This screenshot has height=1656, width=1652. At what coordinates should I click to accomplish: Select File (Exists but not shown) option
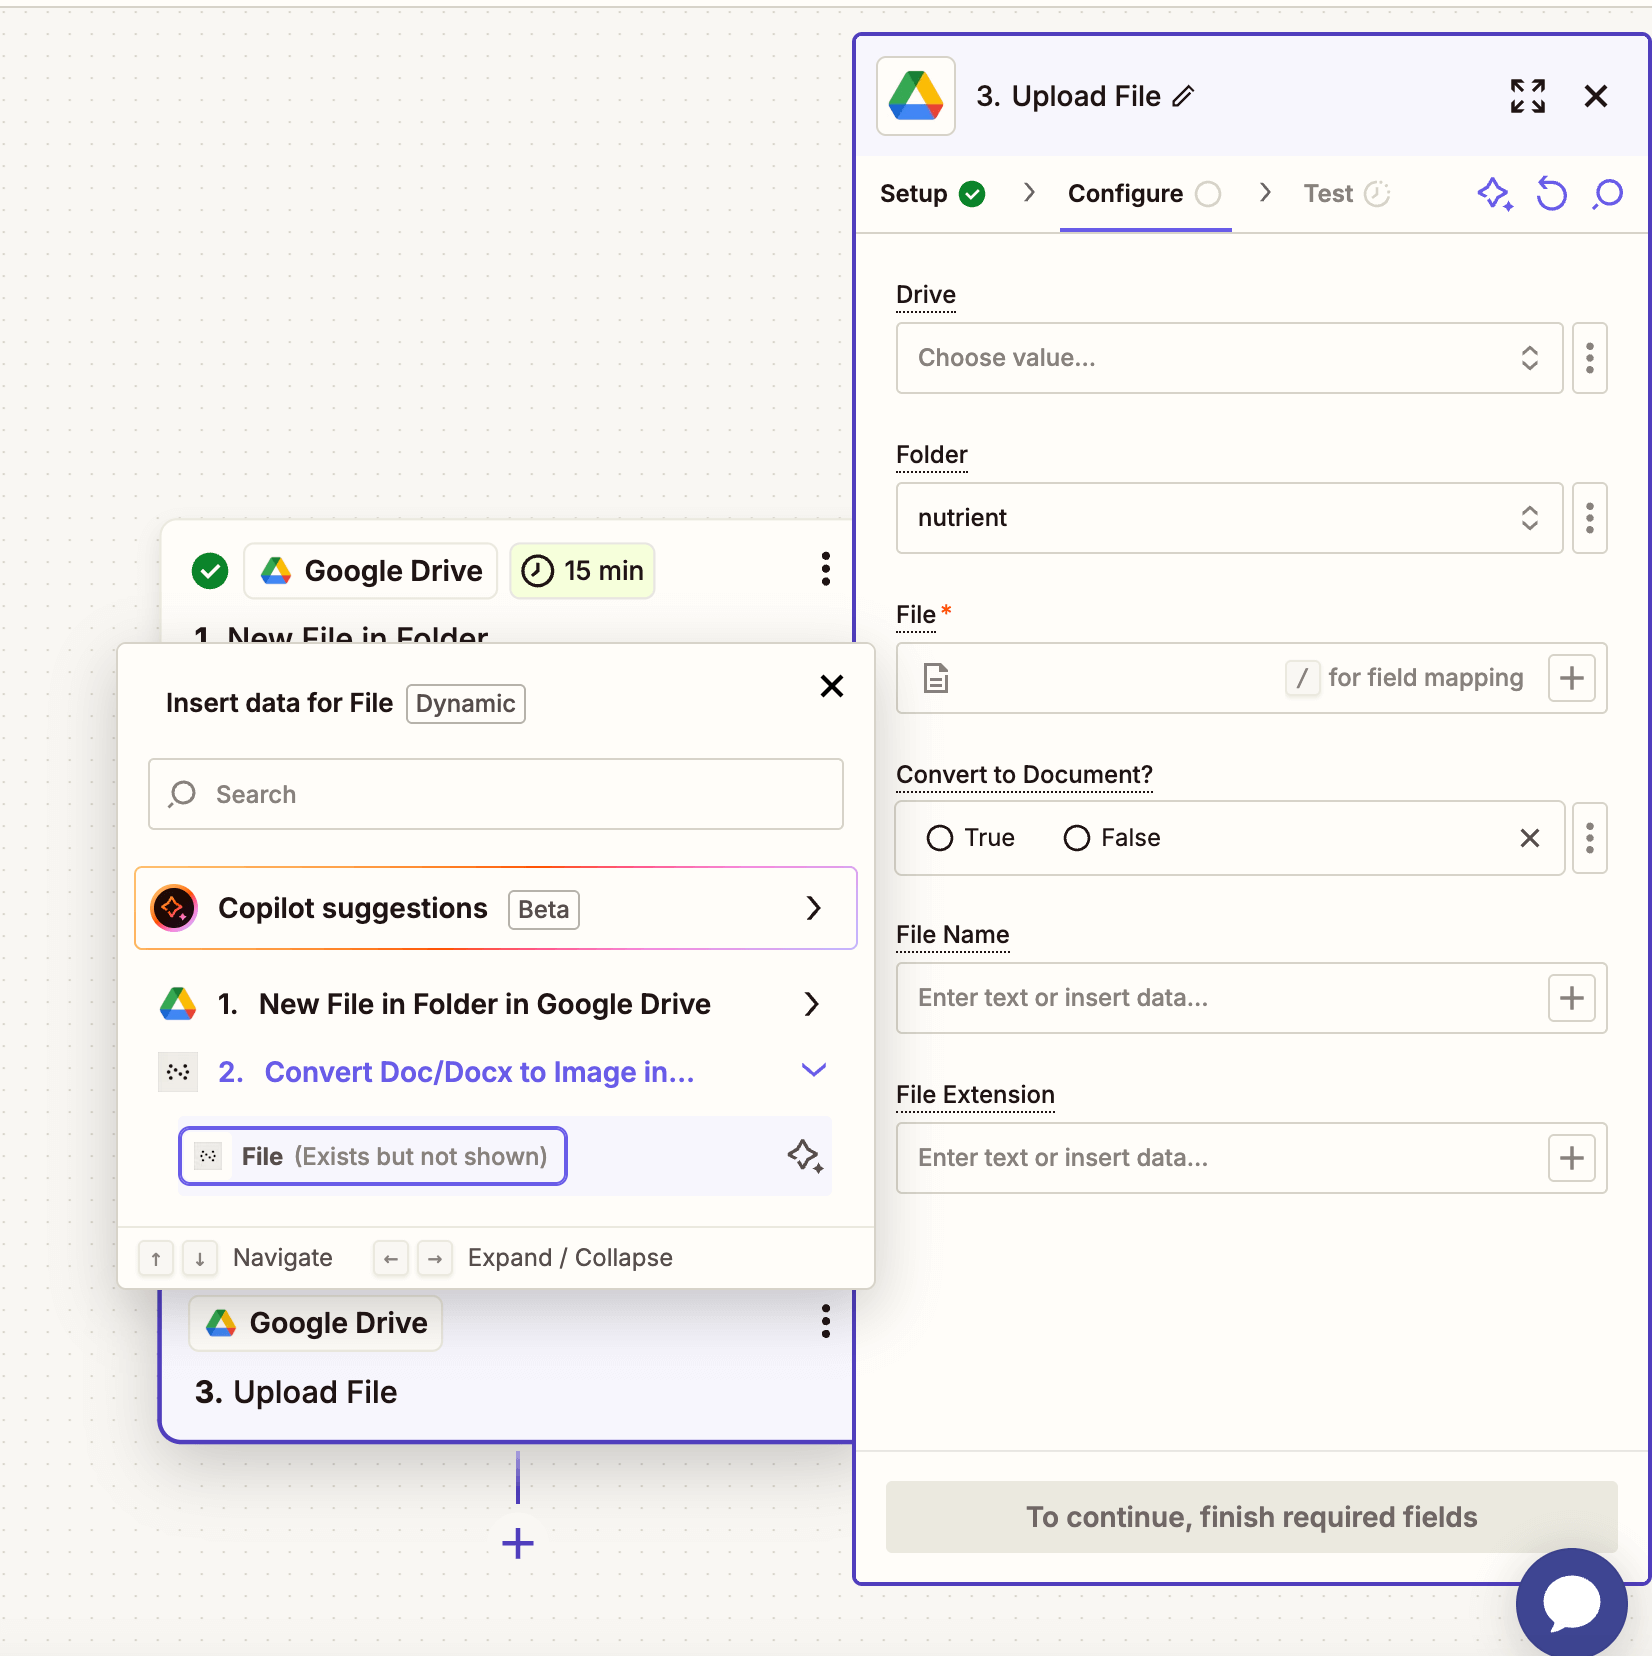[x=373, y=1156]
